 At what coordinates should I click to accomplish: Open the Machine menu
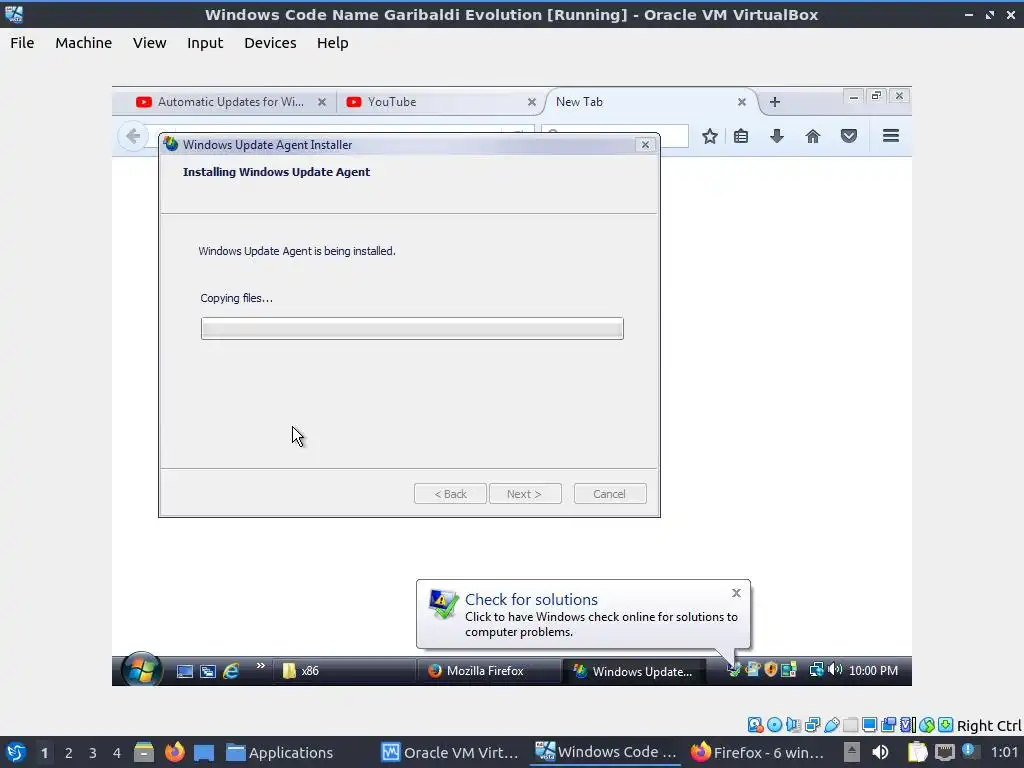(84, 43)
